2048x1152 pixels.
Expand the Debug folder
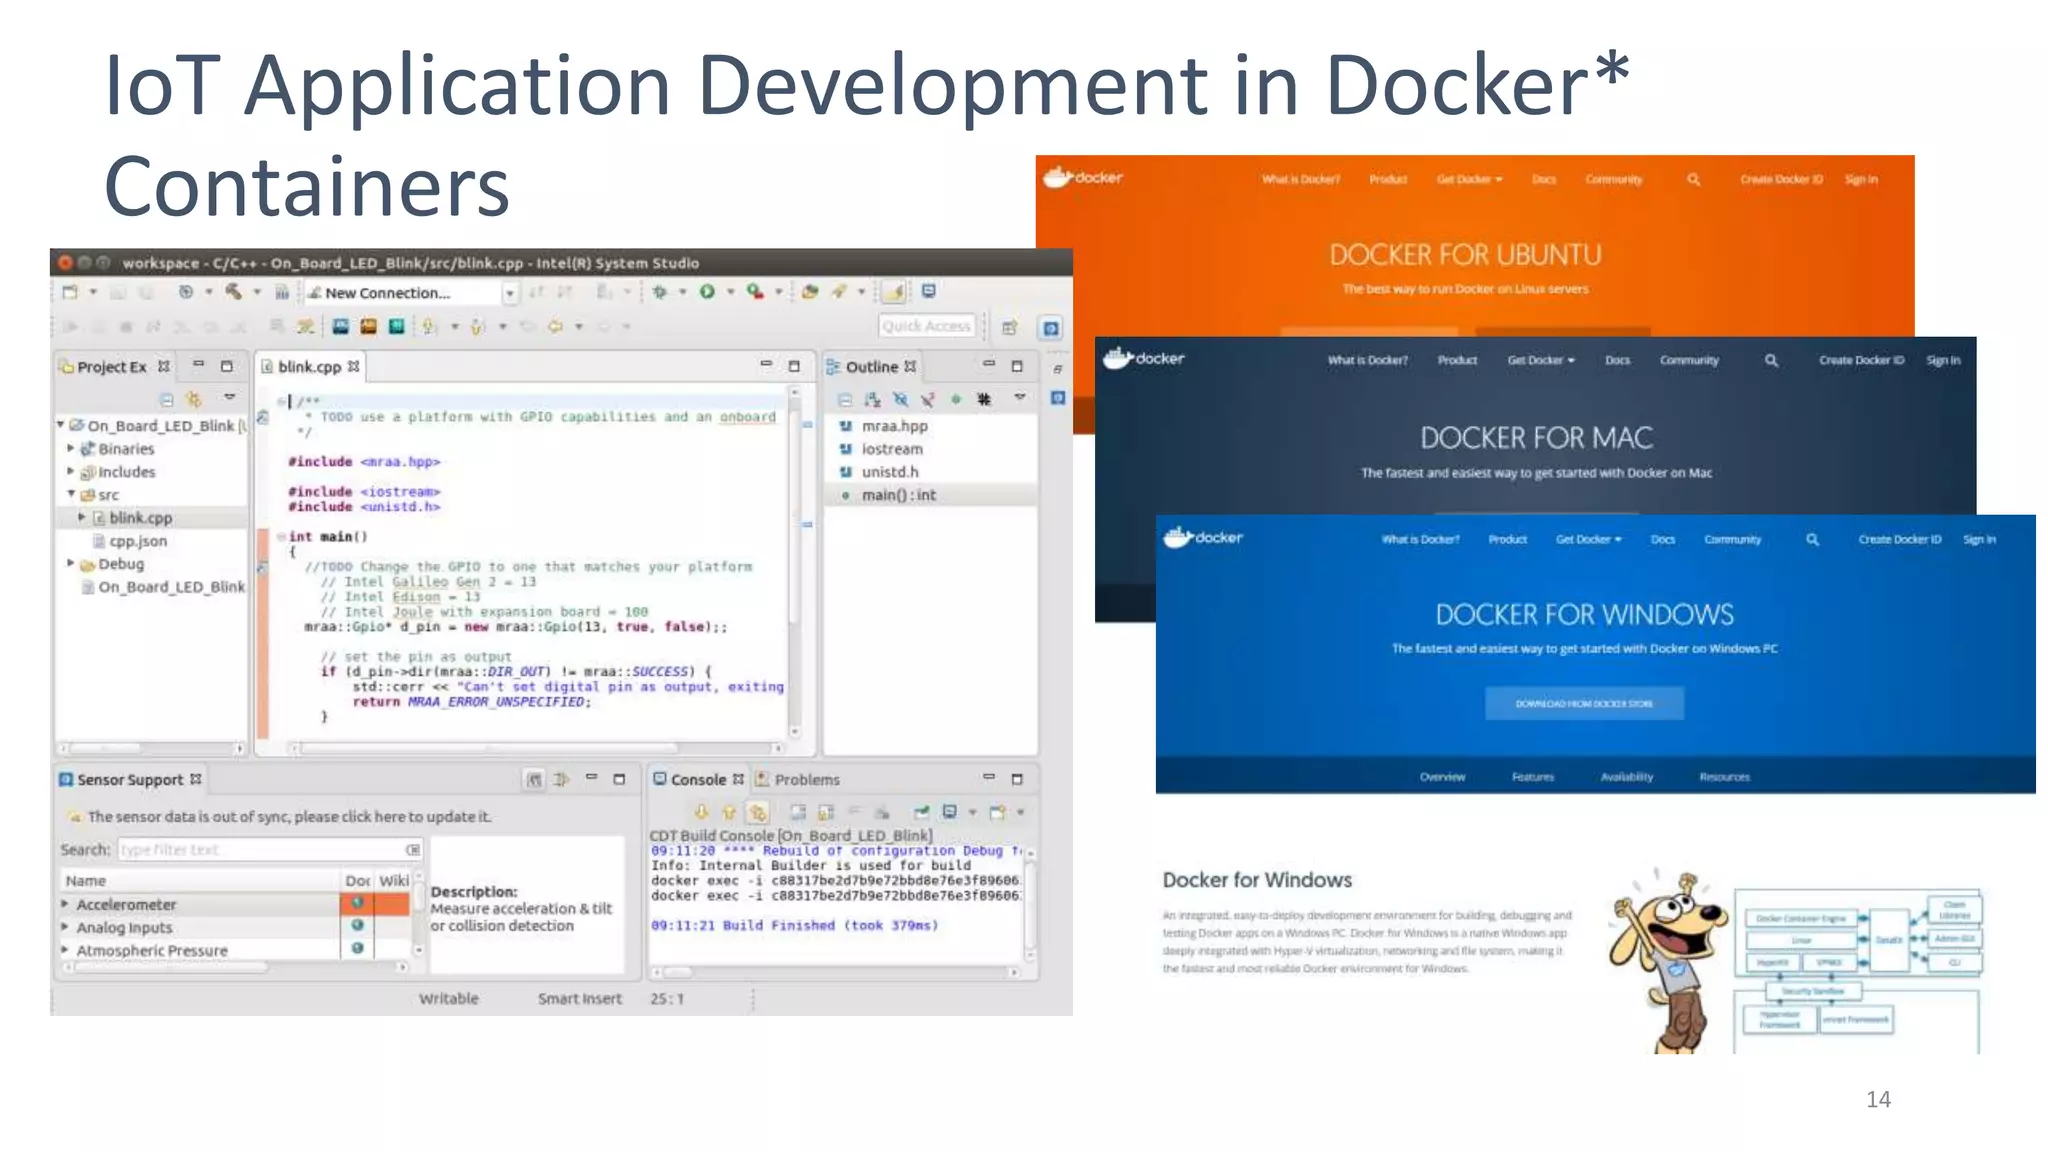[71, 563]
